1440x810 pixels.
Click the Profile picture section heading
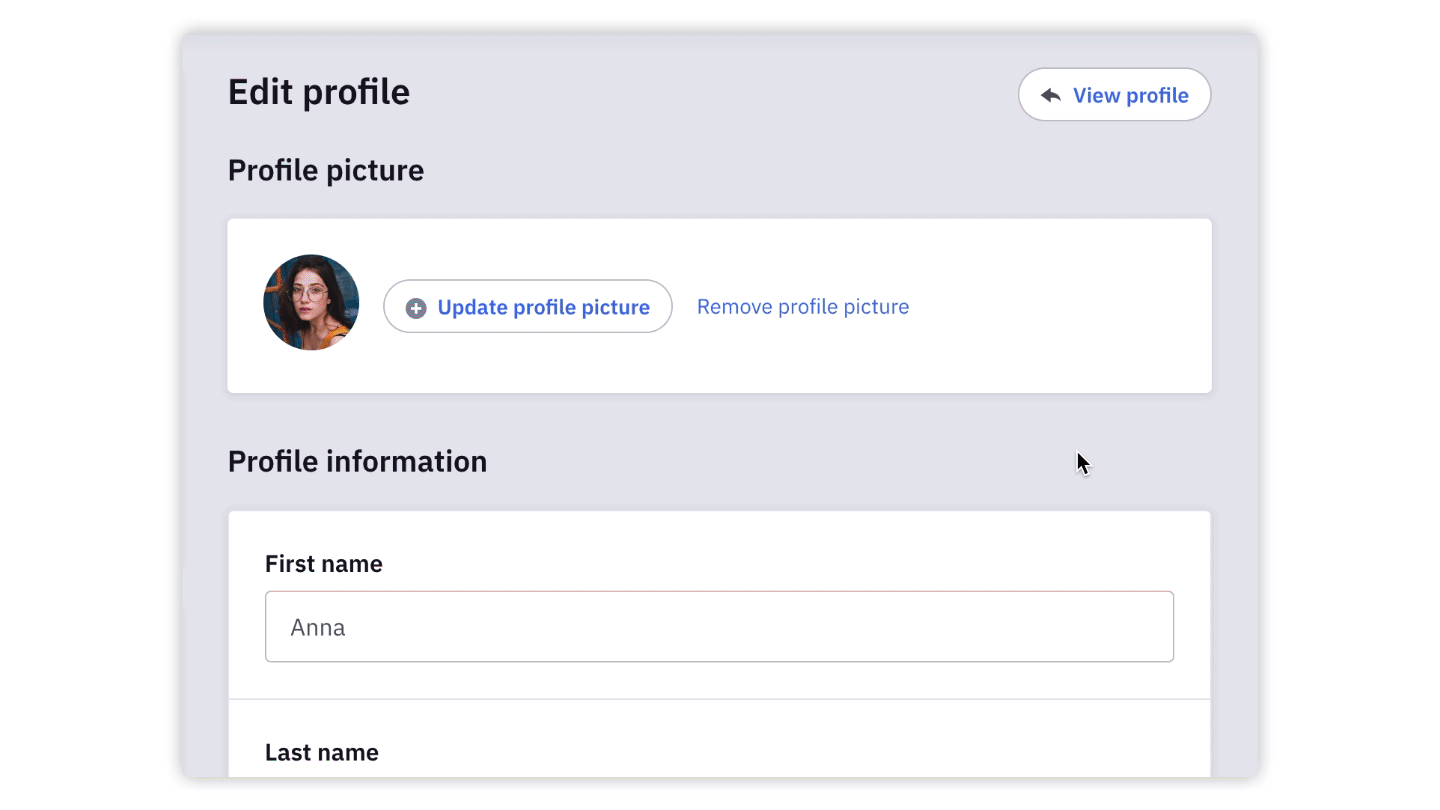[x=326, y=171]
